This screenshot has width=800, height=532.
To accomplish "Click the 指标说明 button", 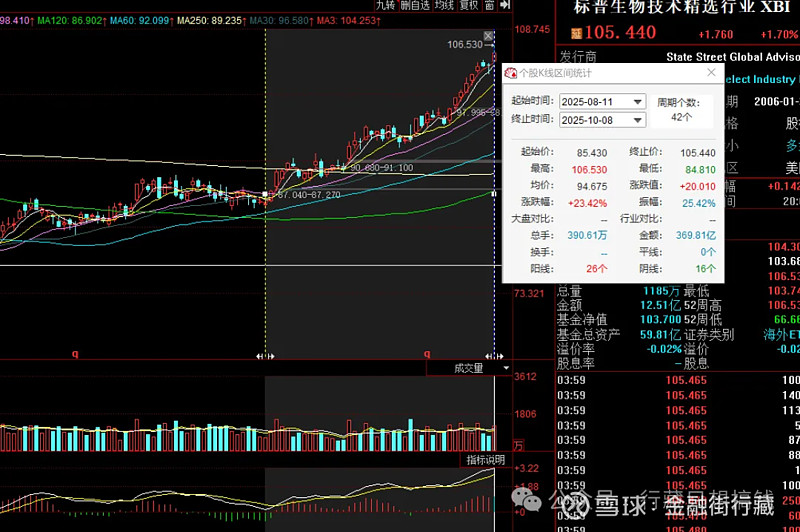I will point(485,460).
